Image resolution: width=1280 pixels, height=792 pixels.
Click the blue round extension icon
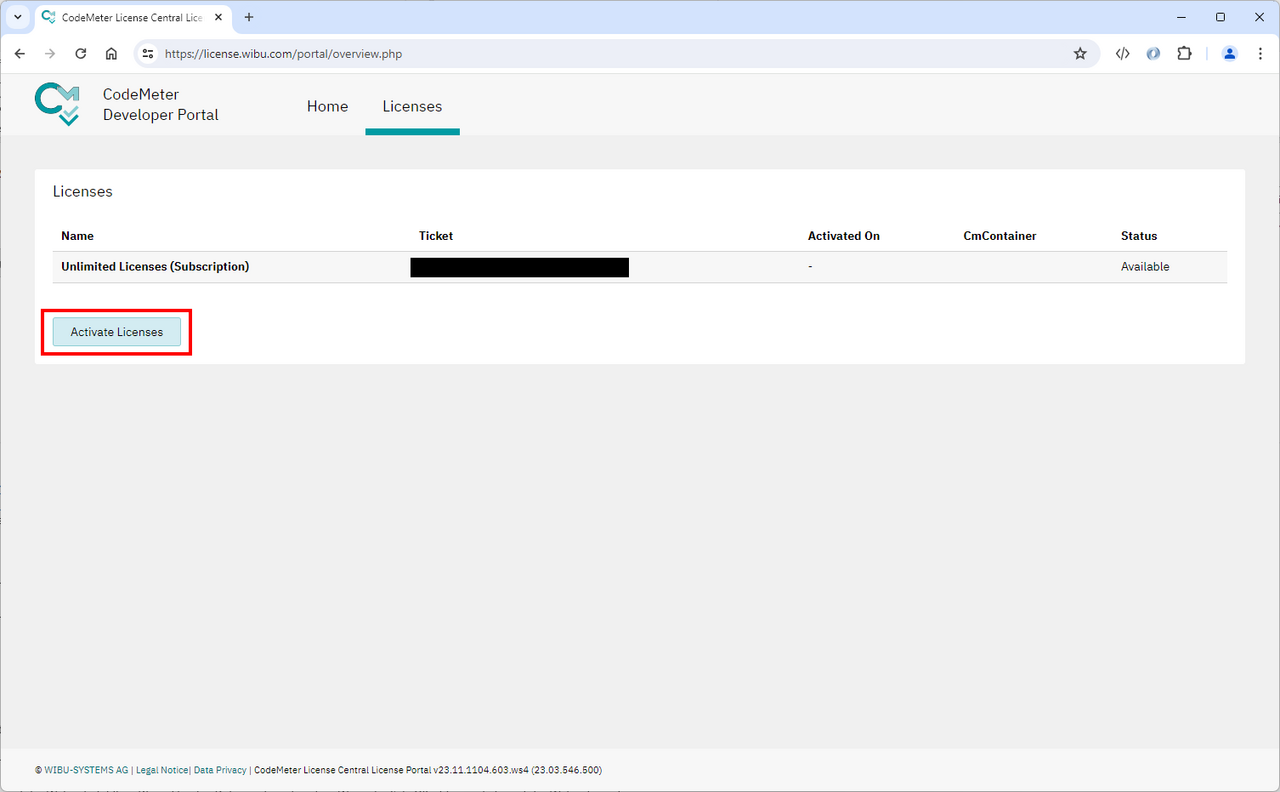point(1153,54)
